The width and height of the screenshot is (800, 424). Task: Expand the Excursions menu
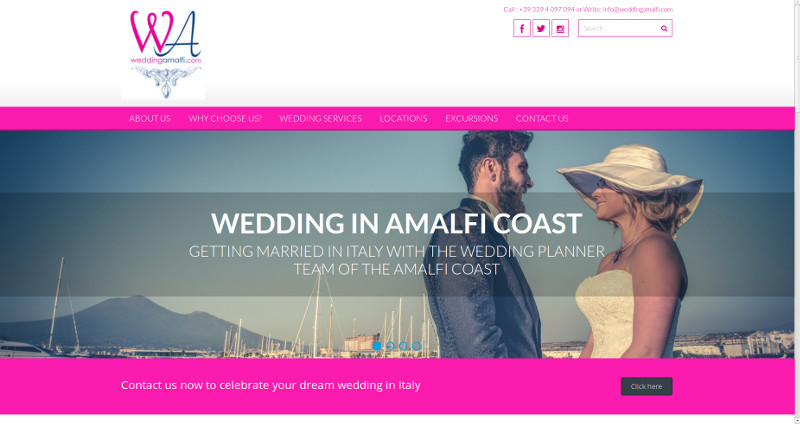click(471, 118)
